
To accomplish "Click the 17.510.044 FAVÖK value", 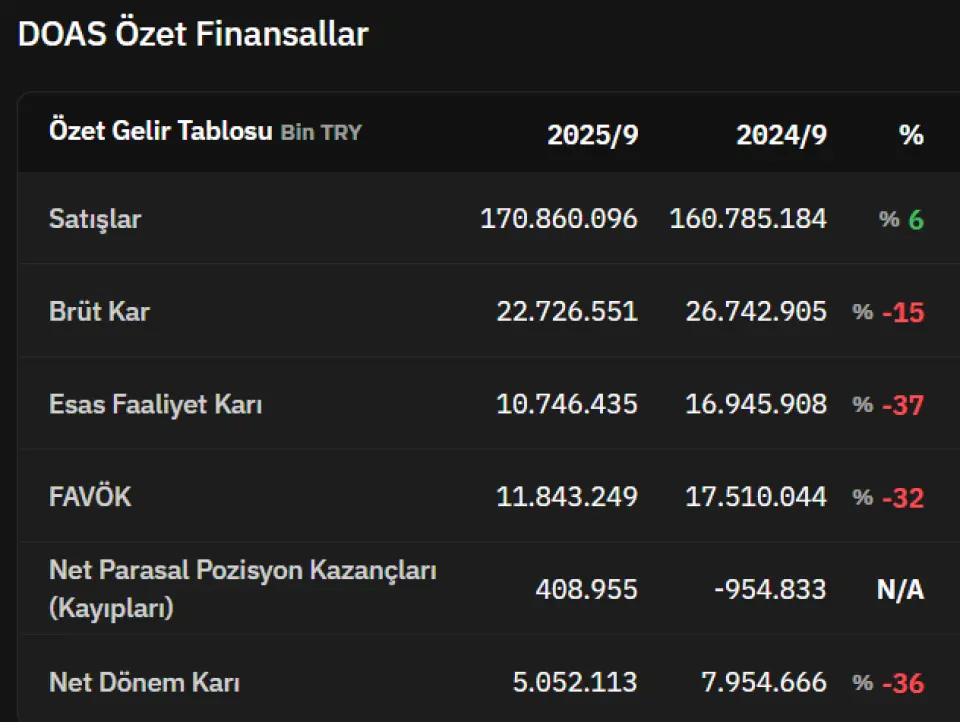I will point(755,497).
